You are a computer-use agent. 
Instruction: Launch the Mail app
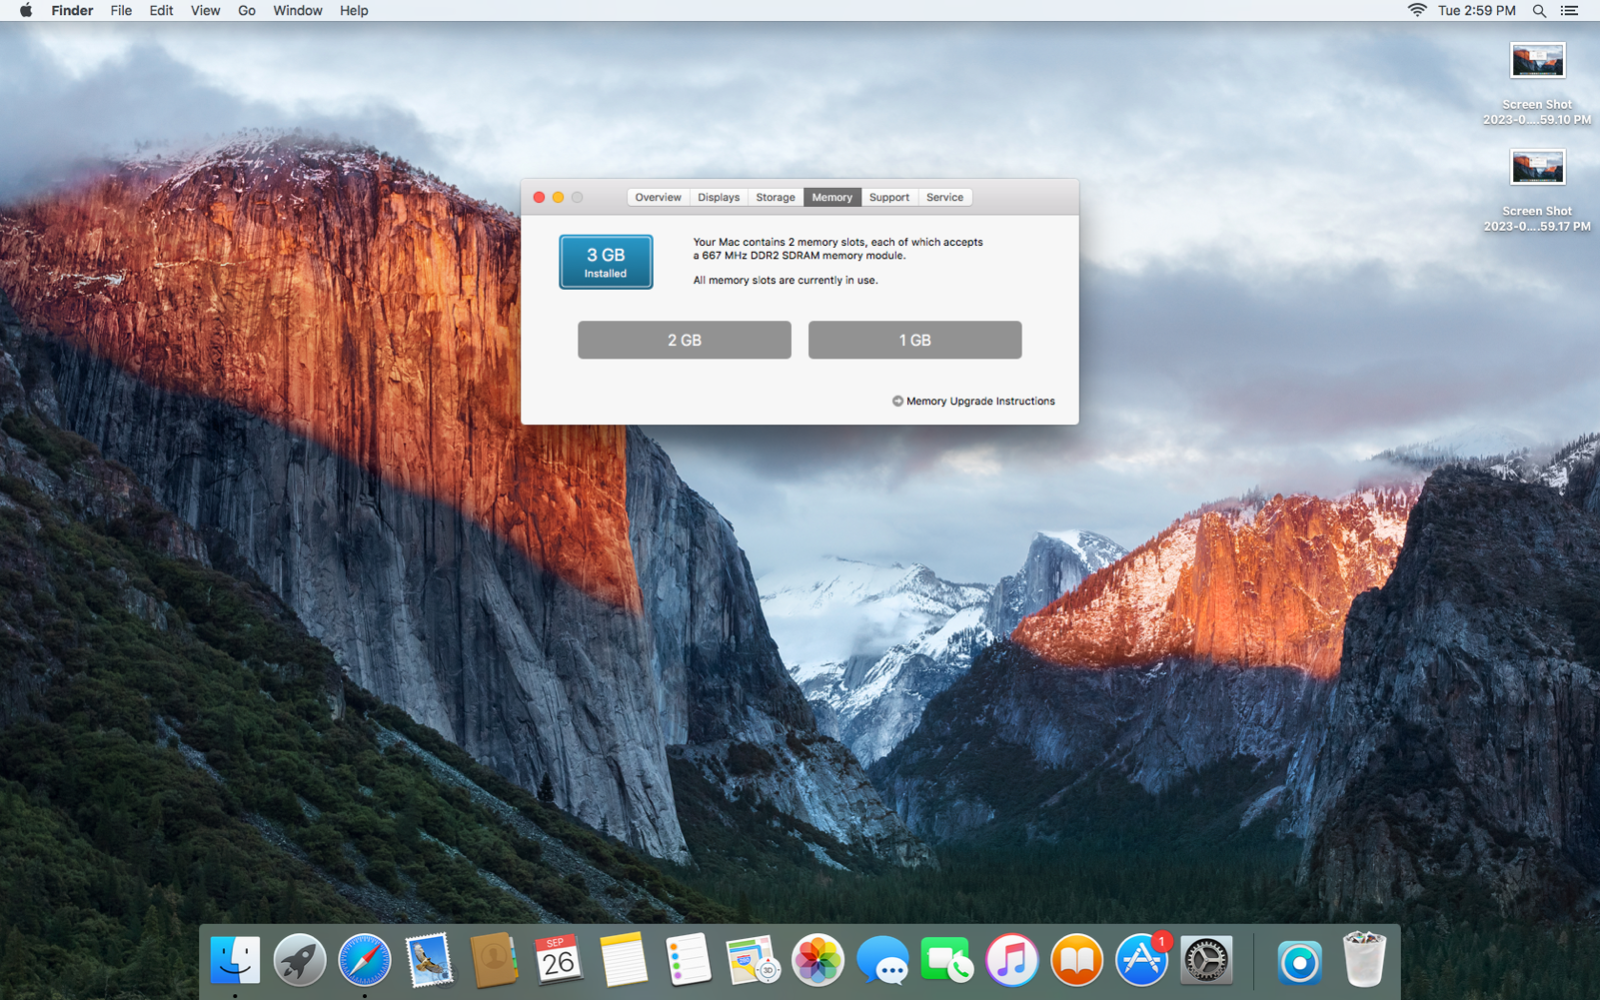tap(428, 958)
